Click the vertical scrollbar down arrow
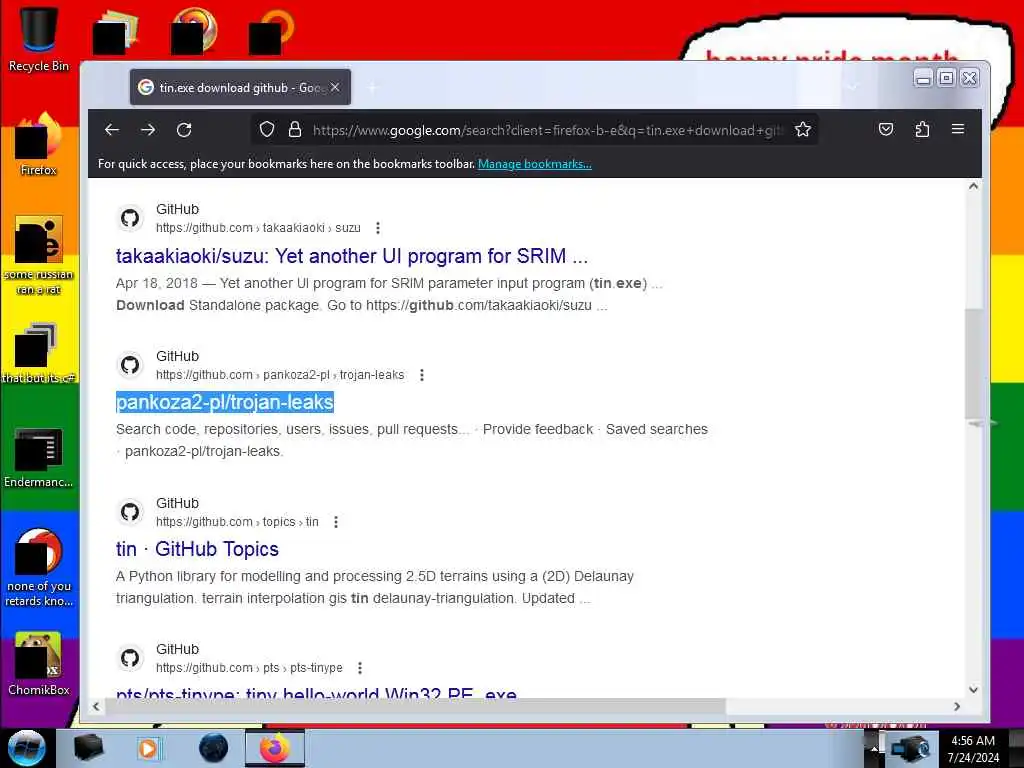Screen dimensions: 1024x768 point(973,690)
